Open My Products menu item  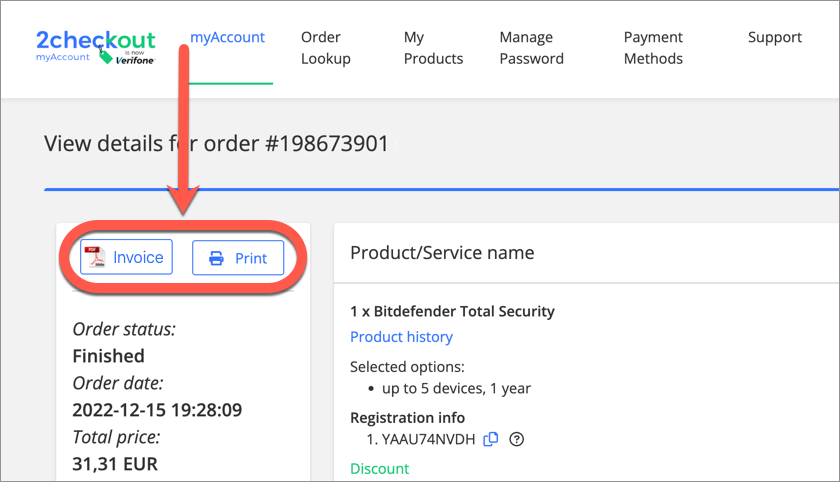coord(433,48)
